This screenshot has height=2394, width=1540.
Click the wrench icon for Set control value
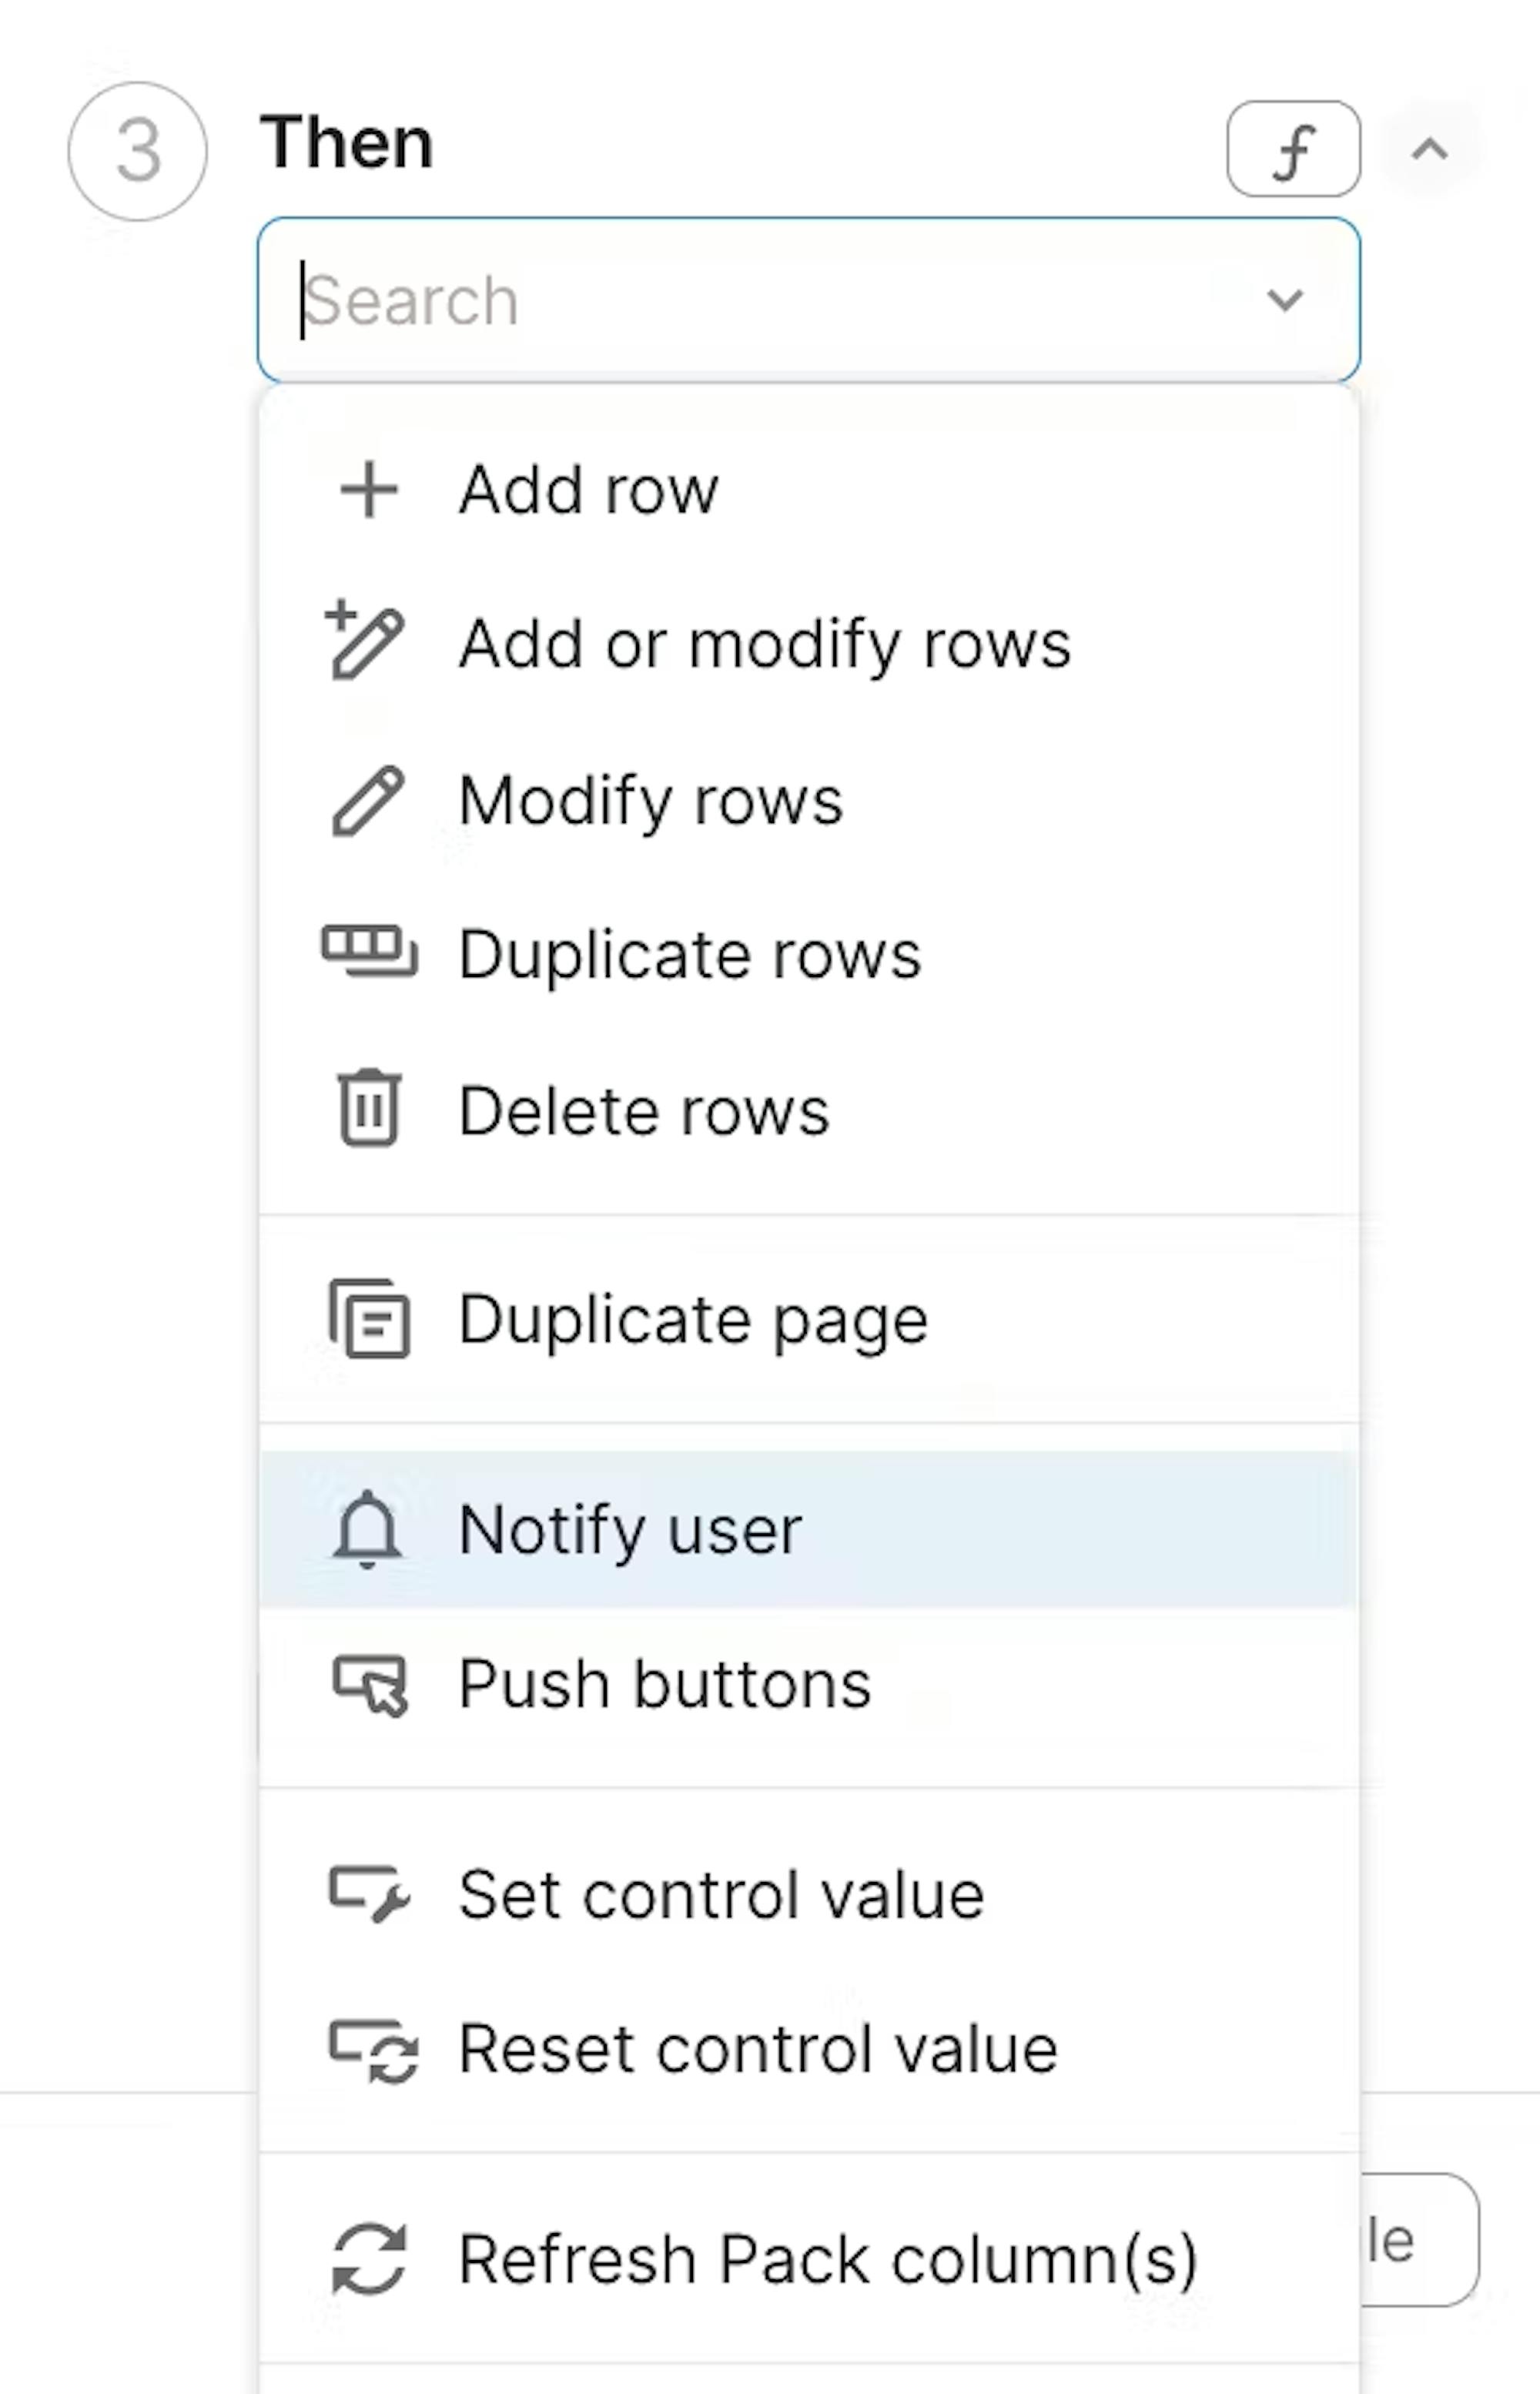click(x=369, y=1893)
